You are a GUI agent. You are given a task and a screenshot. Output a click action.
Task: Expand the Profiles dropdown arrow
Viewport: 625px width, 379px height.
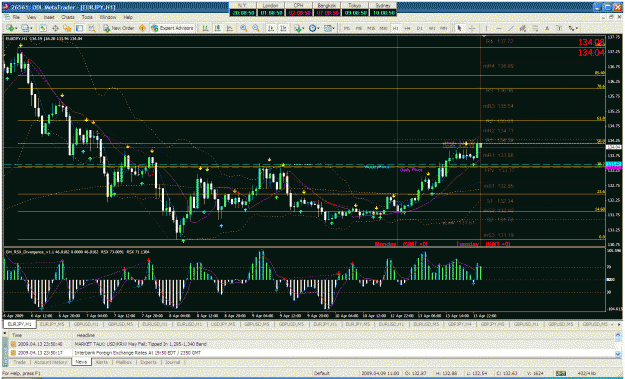coord(31,28)
